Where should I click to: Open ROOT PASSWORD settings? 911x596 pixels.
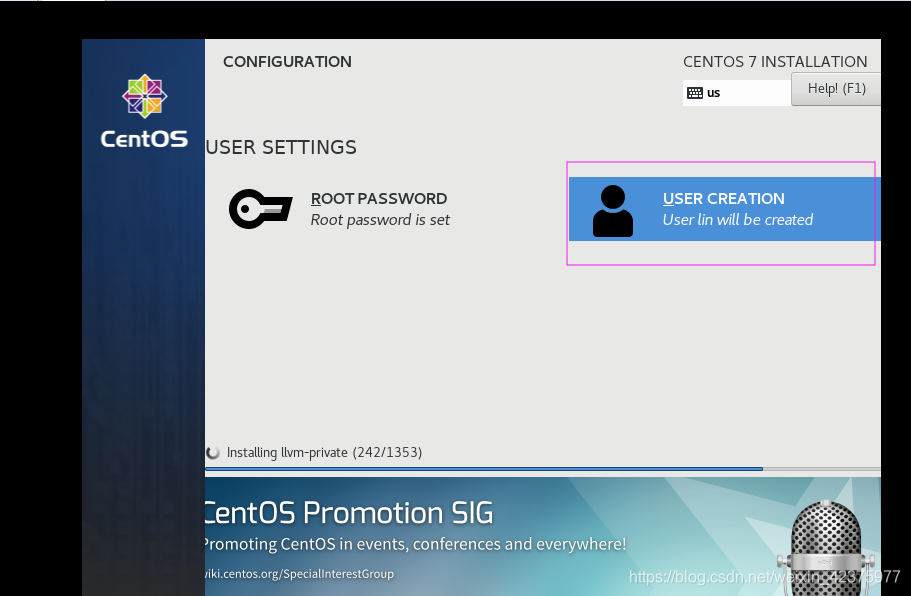(339, 209)
